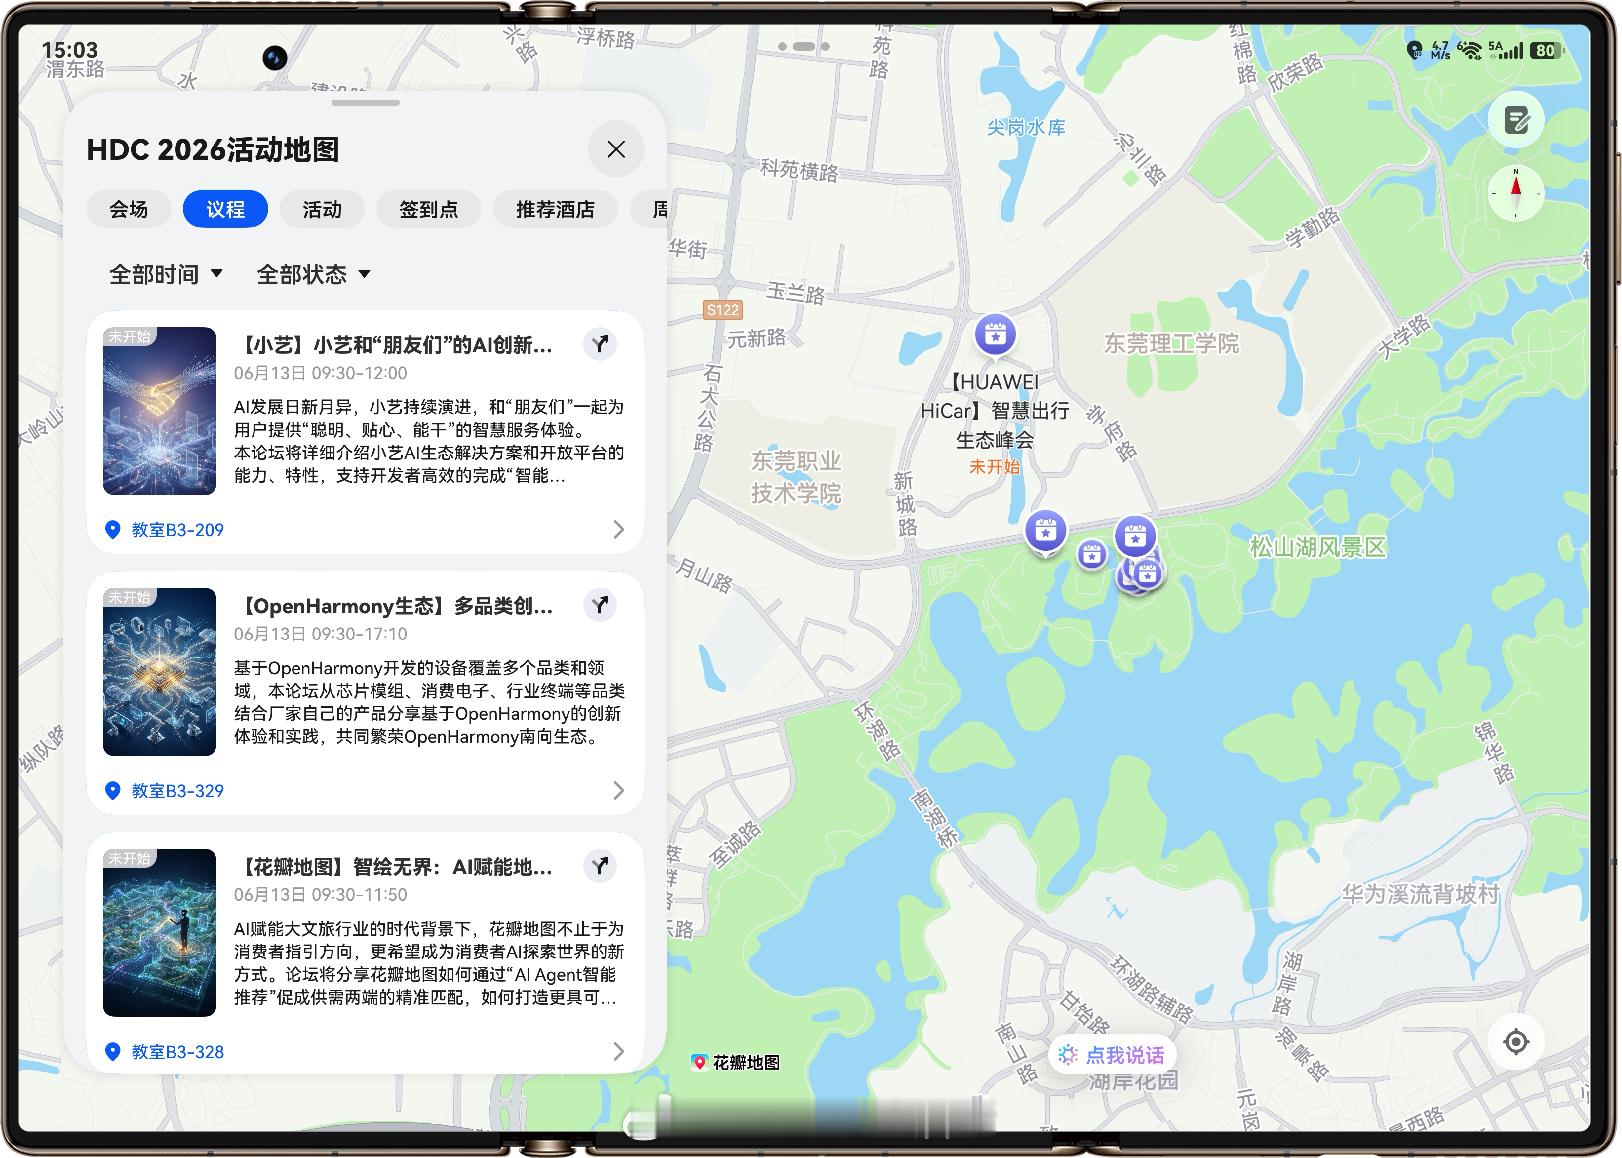Viewport: 1622px width, 1158px height.
Task: Tap the 东莞理工学院 map label
Action: click(x=1171, y=344)
